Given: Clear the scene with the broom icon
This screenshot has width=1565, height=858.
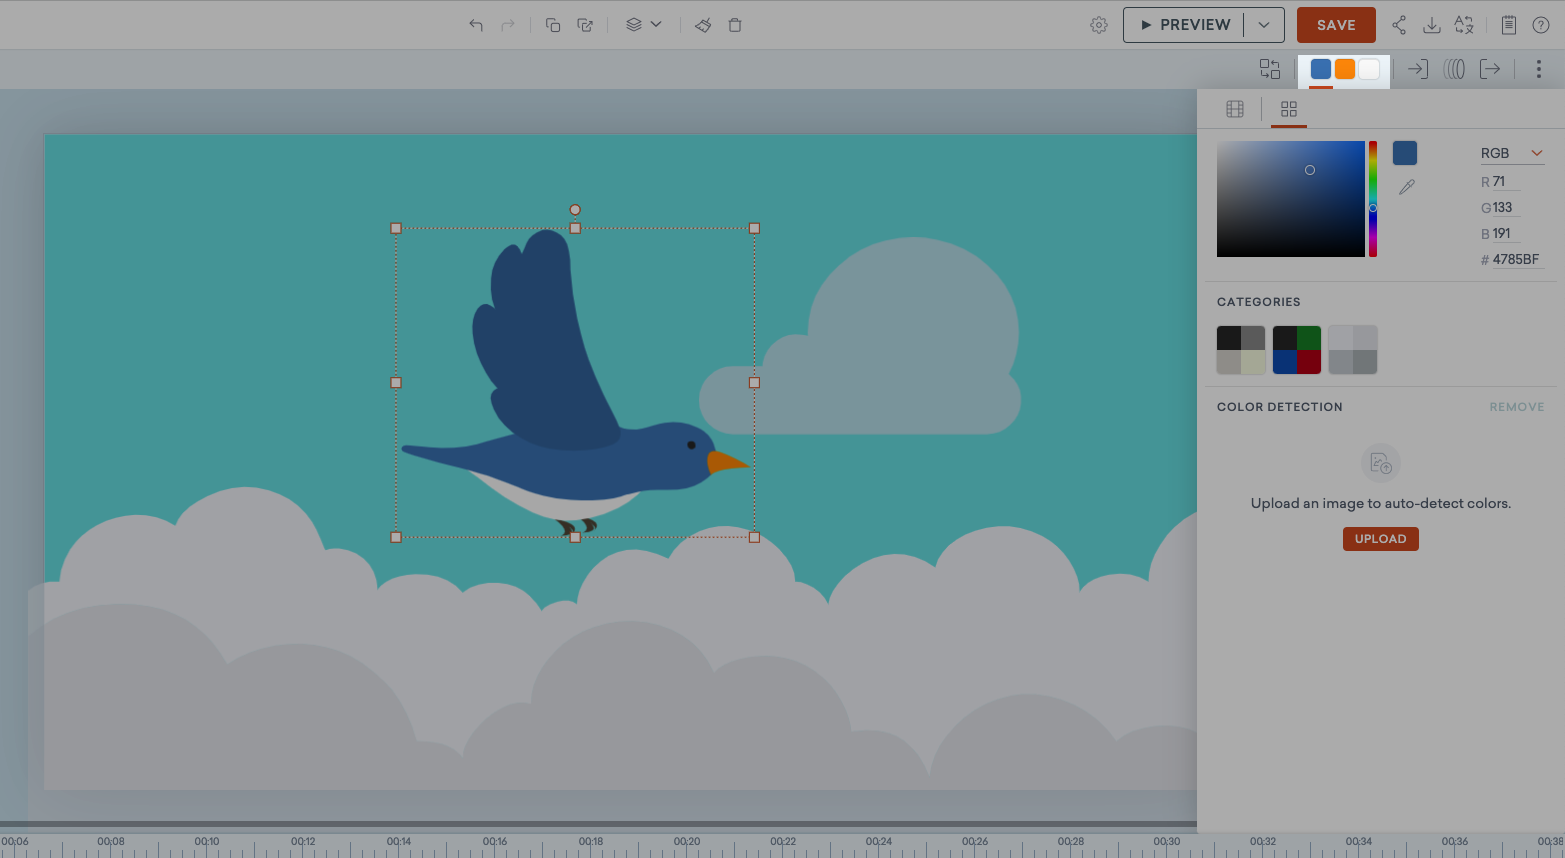Looking at the screenshot, I should coord(703,24).
